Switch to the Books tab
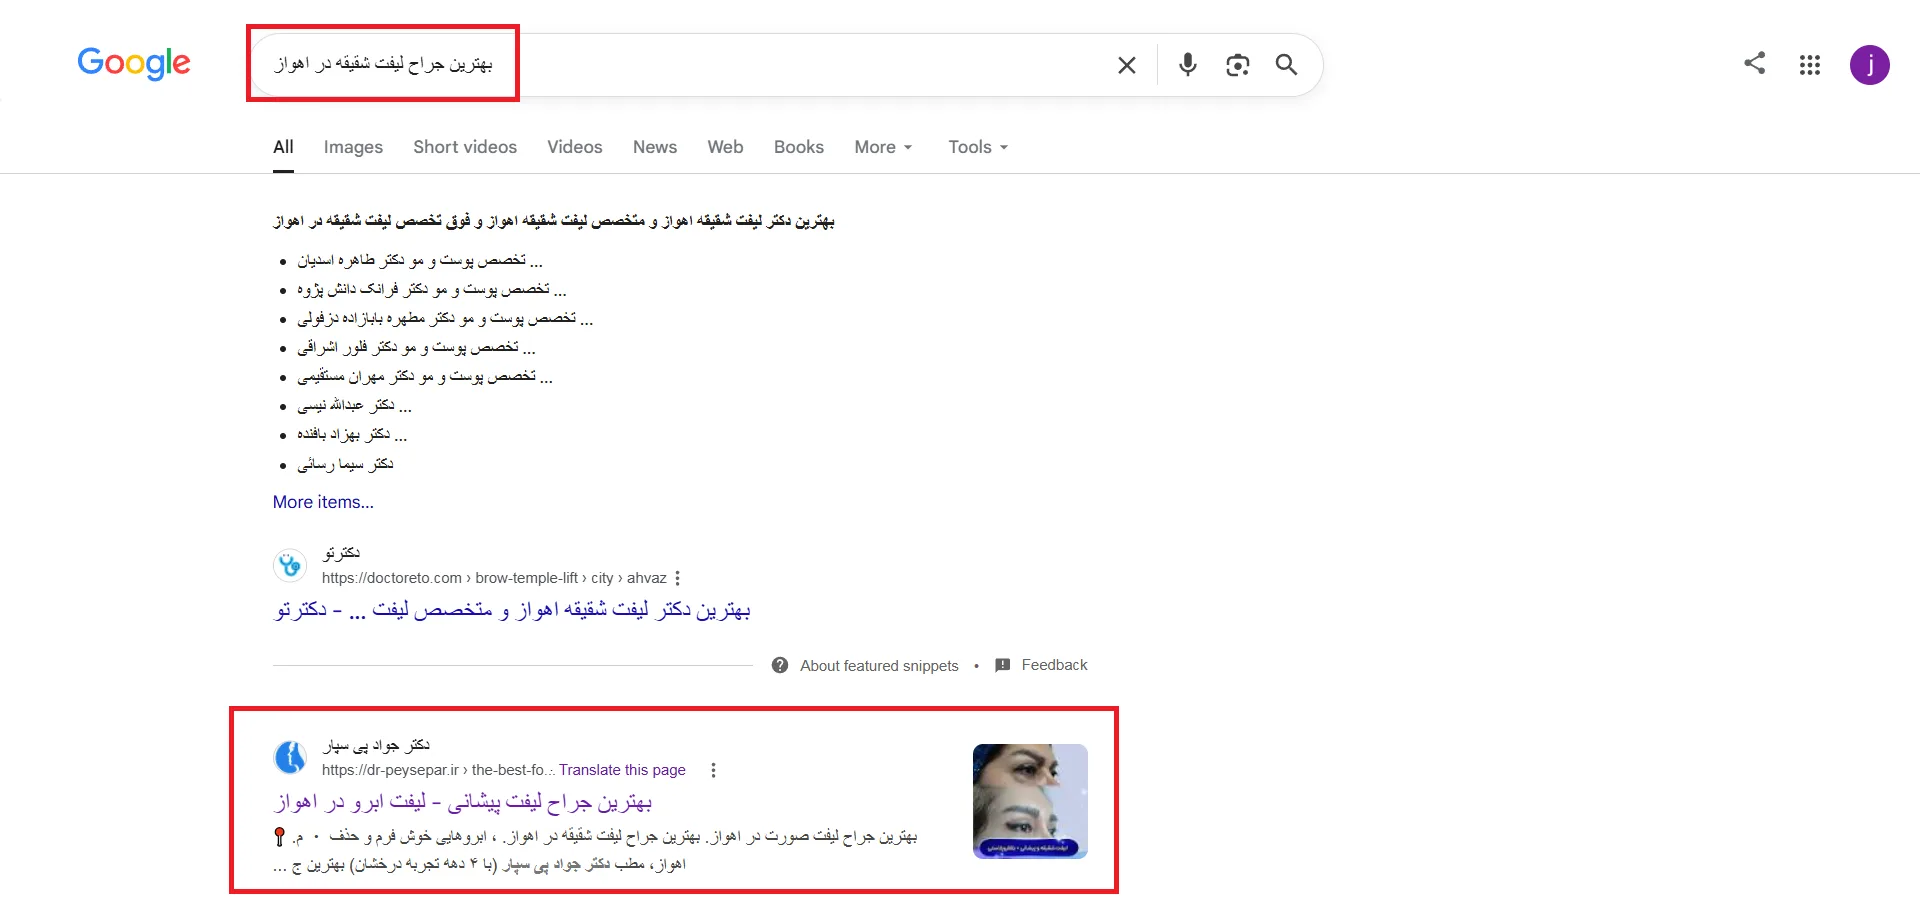 coord(799,147)
